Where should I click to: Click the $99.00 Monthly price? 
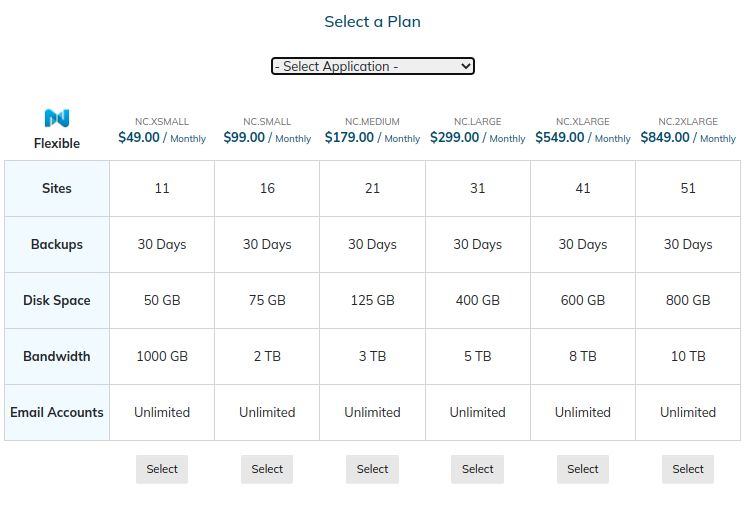(267, 138)
